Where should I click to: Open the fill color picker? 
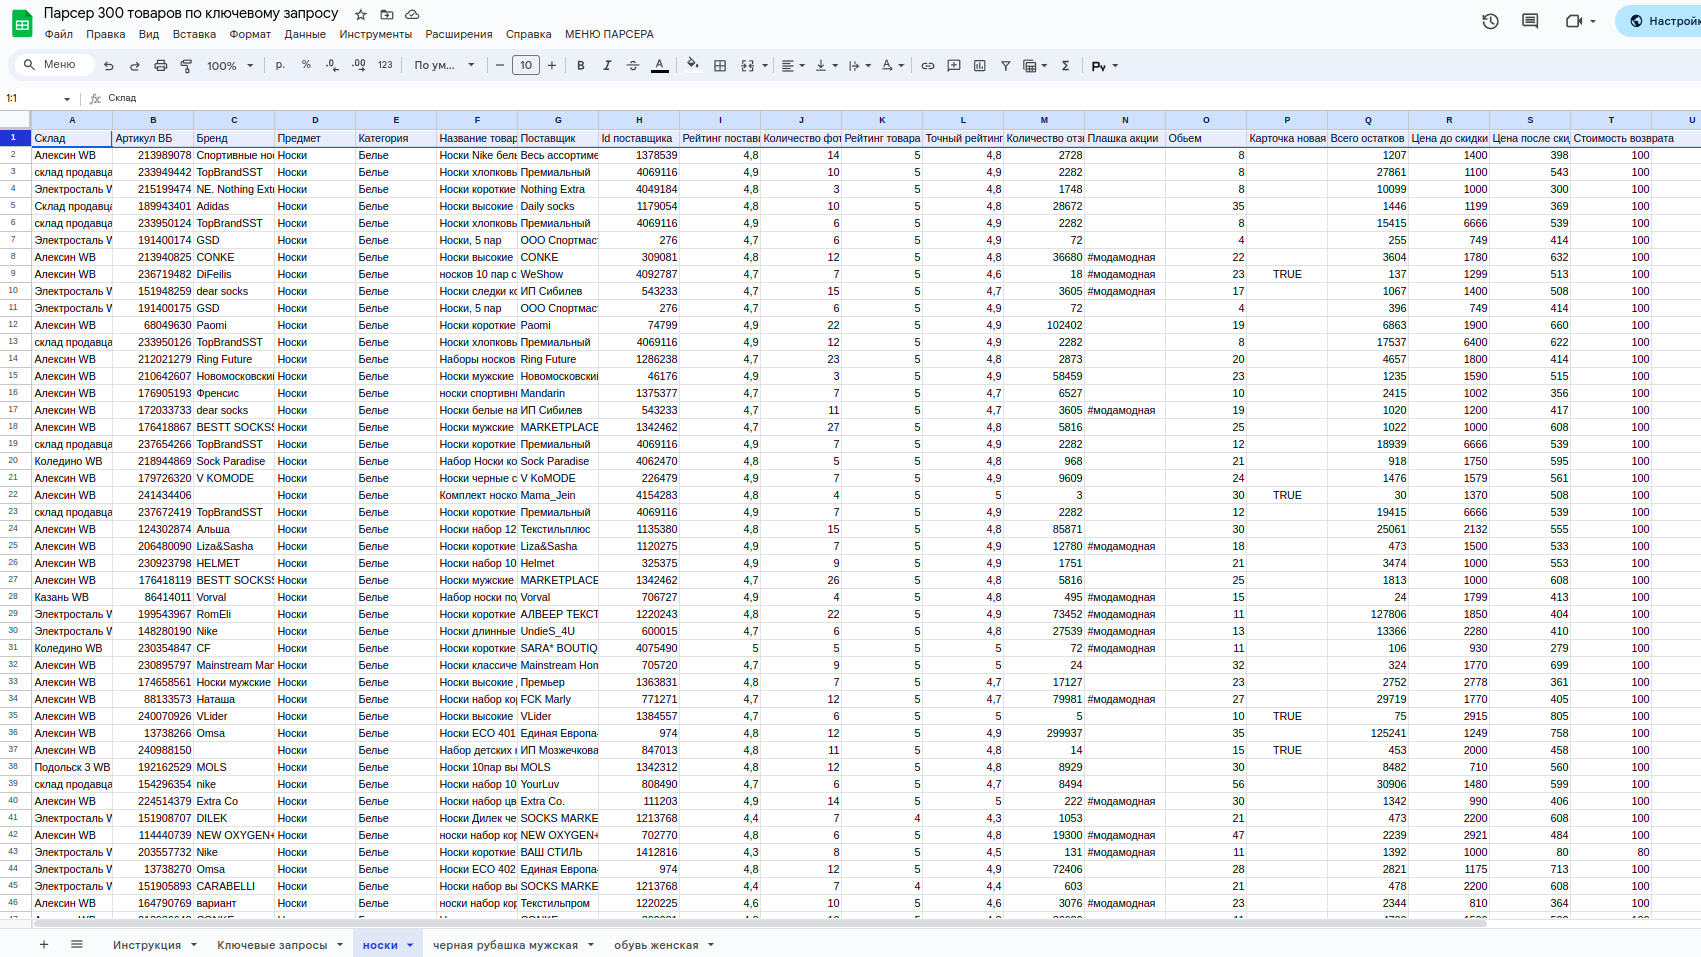tap(692, 66)
